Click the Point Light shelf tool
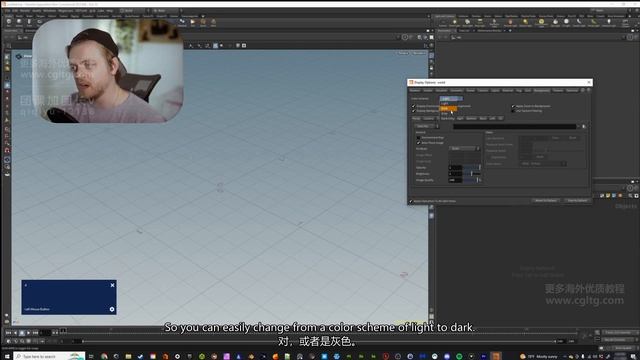640x360 pixels. [x=455, y=22]
